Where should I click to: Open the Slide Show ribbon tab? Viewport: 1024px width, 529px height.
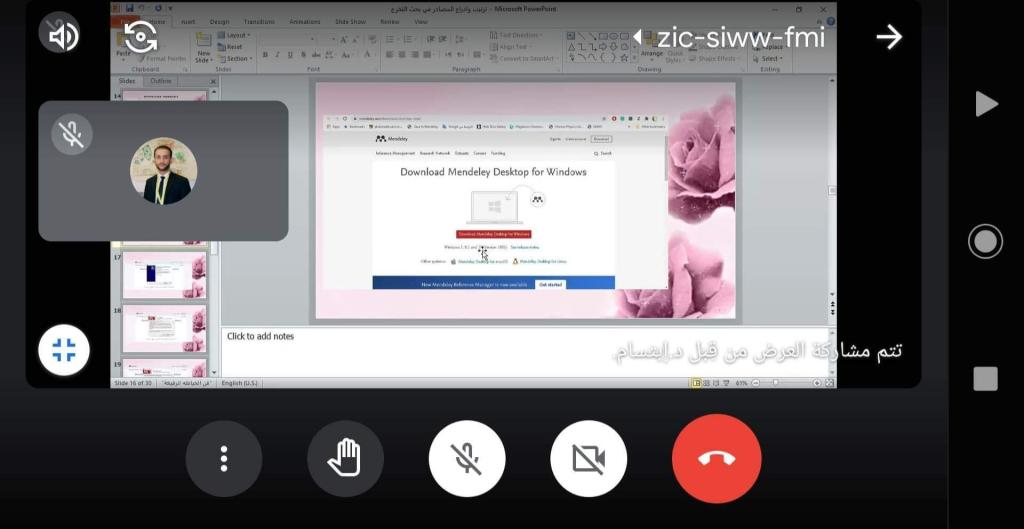pos(350,21)
